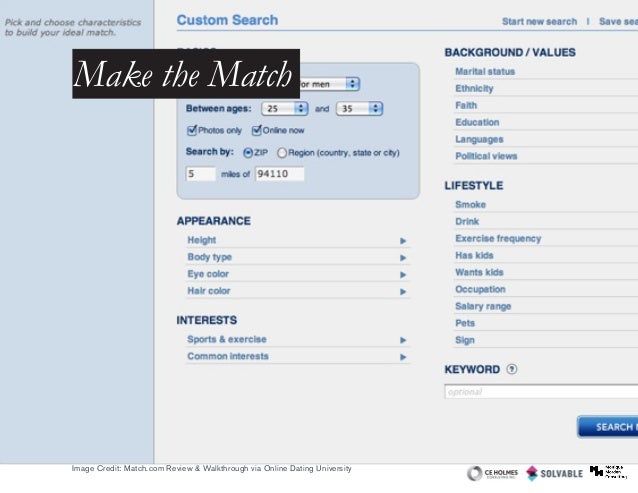Click the SEARCH button

tap(608, 427)
